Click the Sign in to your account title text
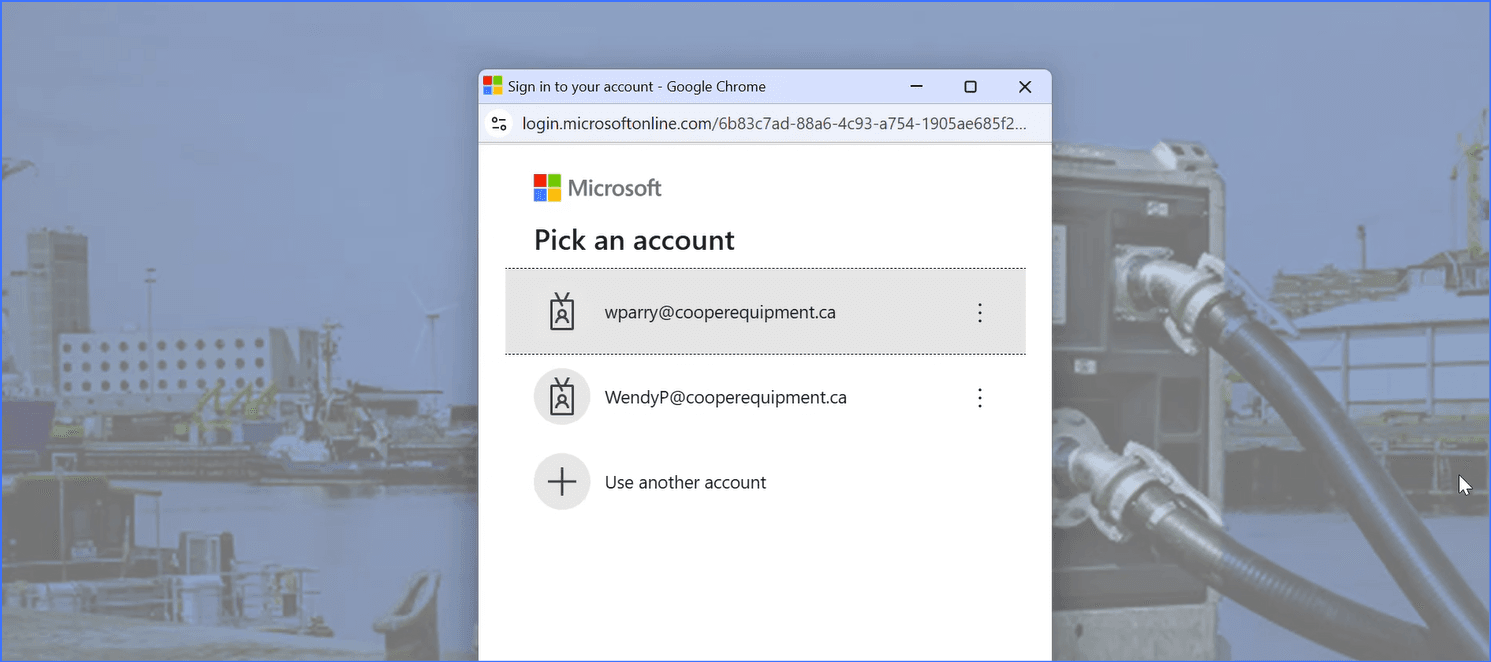The image size is (1491, 662). [x=636, y=87]
